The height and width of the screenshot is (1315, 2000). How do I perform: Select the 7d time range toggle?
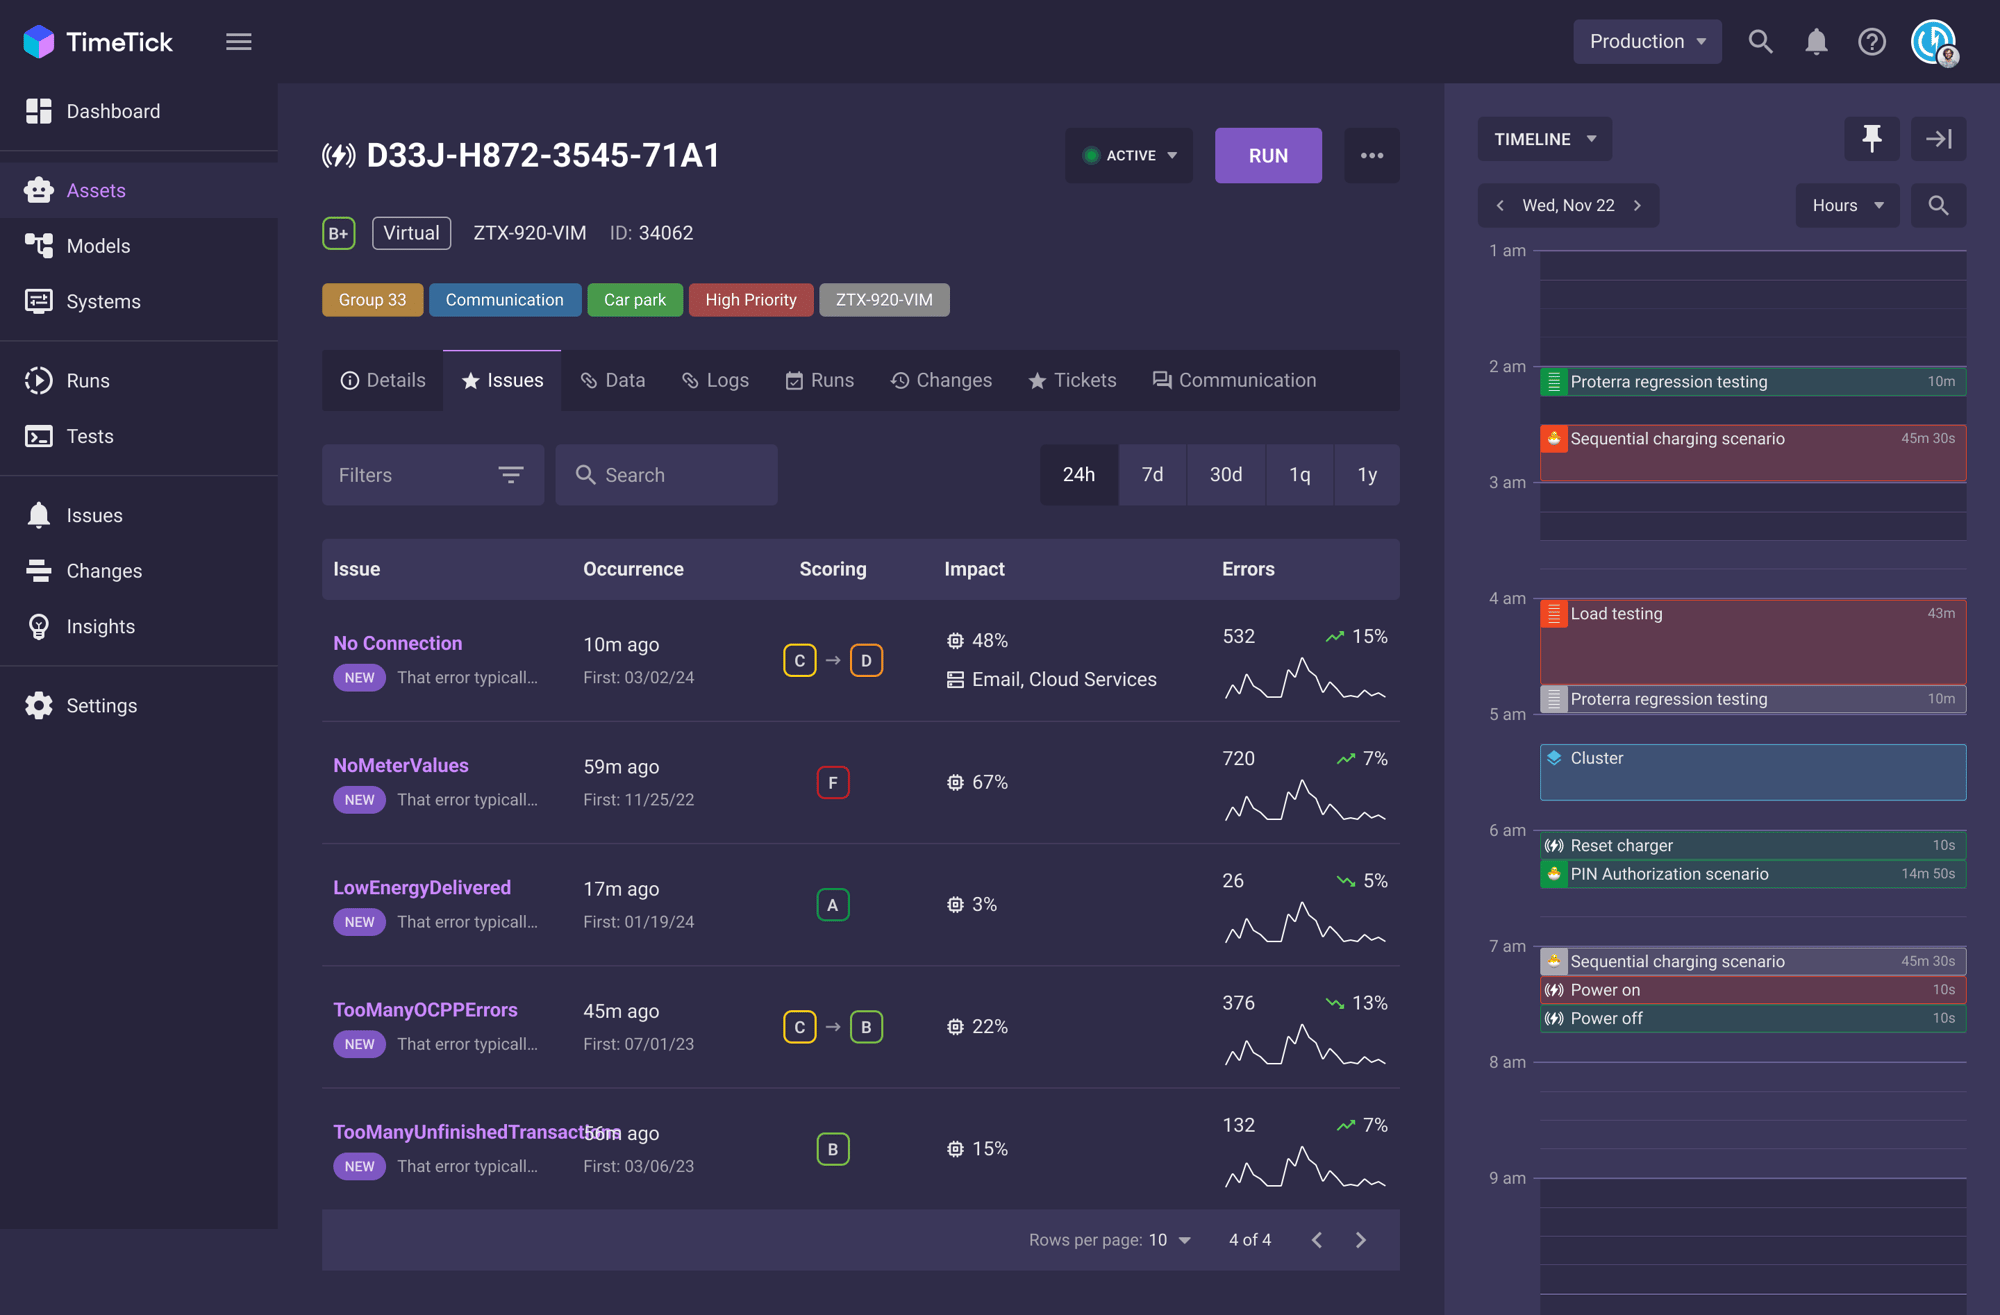click(1152, 475)
